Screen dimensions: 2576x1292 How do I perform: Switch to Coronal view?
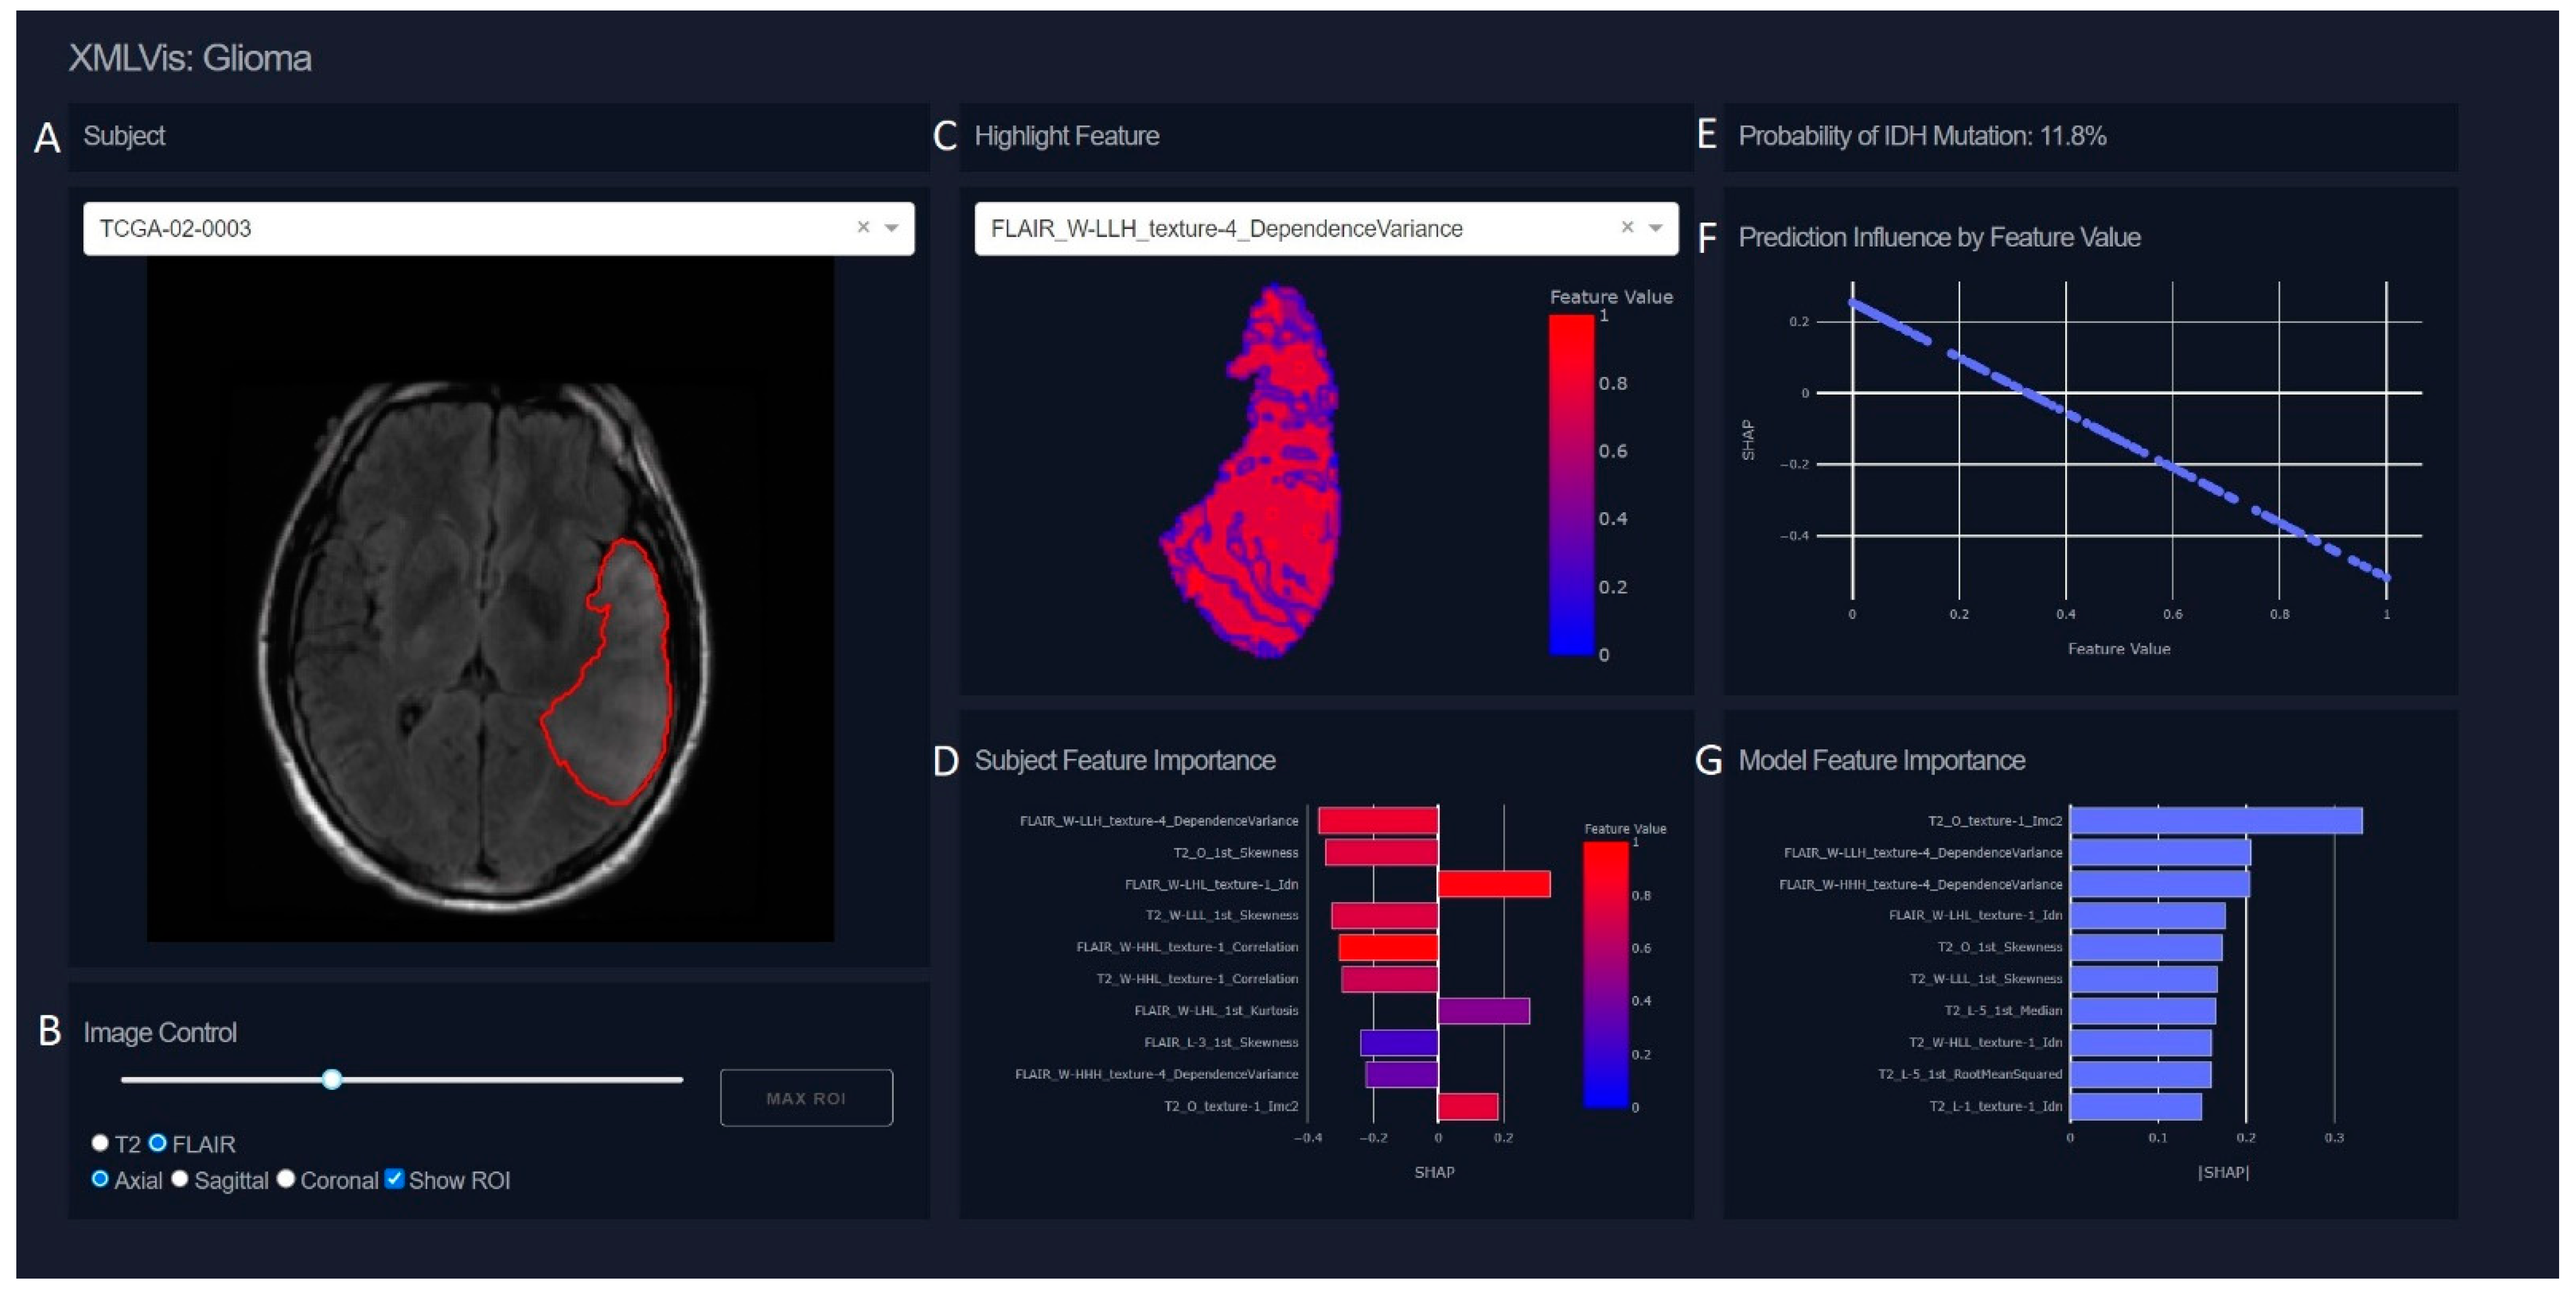[286, 1178]
